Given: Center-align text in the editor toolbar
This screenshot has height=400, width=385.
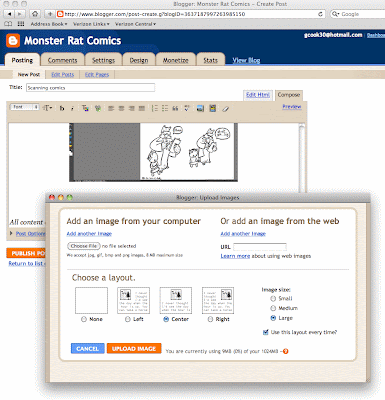Looking at the screenshot, I should pyautogui.click(x=121, y=108).
